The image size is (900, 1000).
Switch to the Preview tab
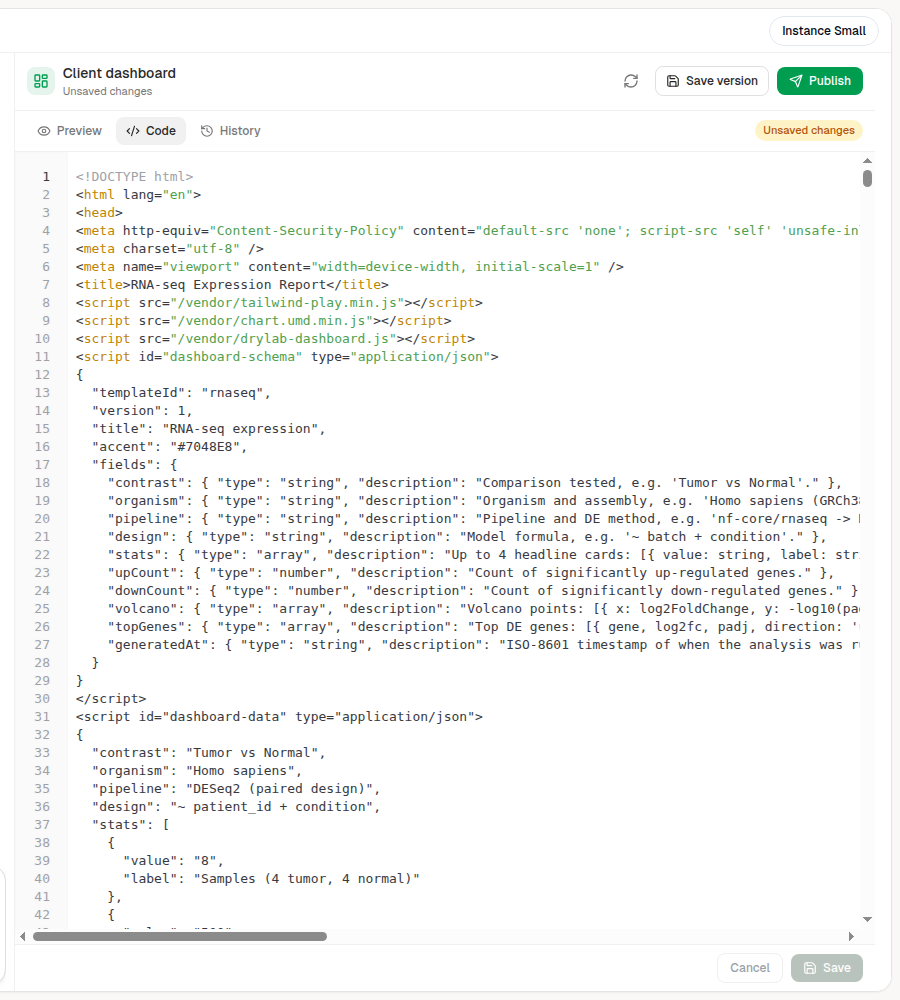70,131
